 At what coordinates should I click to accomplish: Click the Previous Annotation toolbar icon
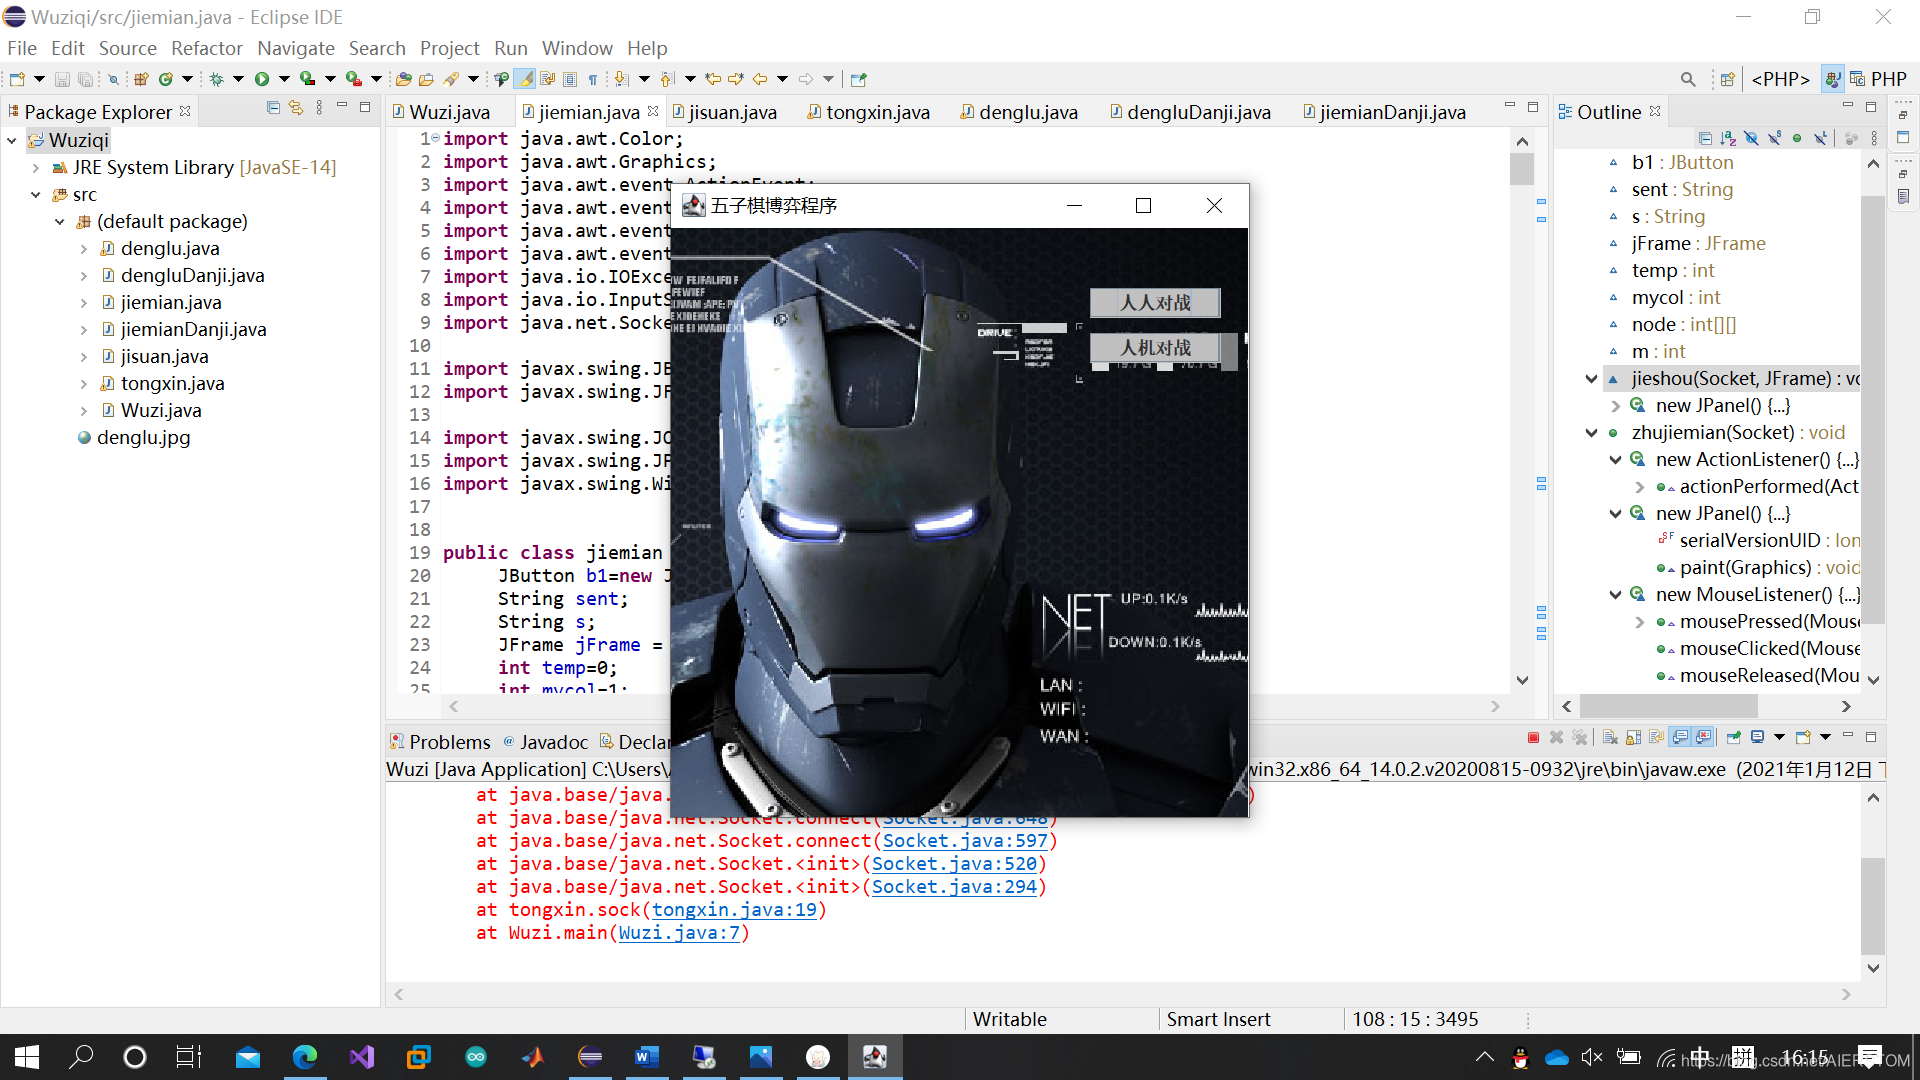(667, 79)
